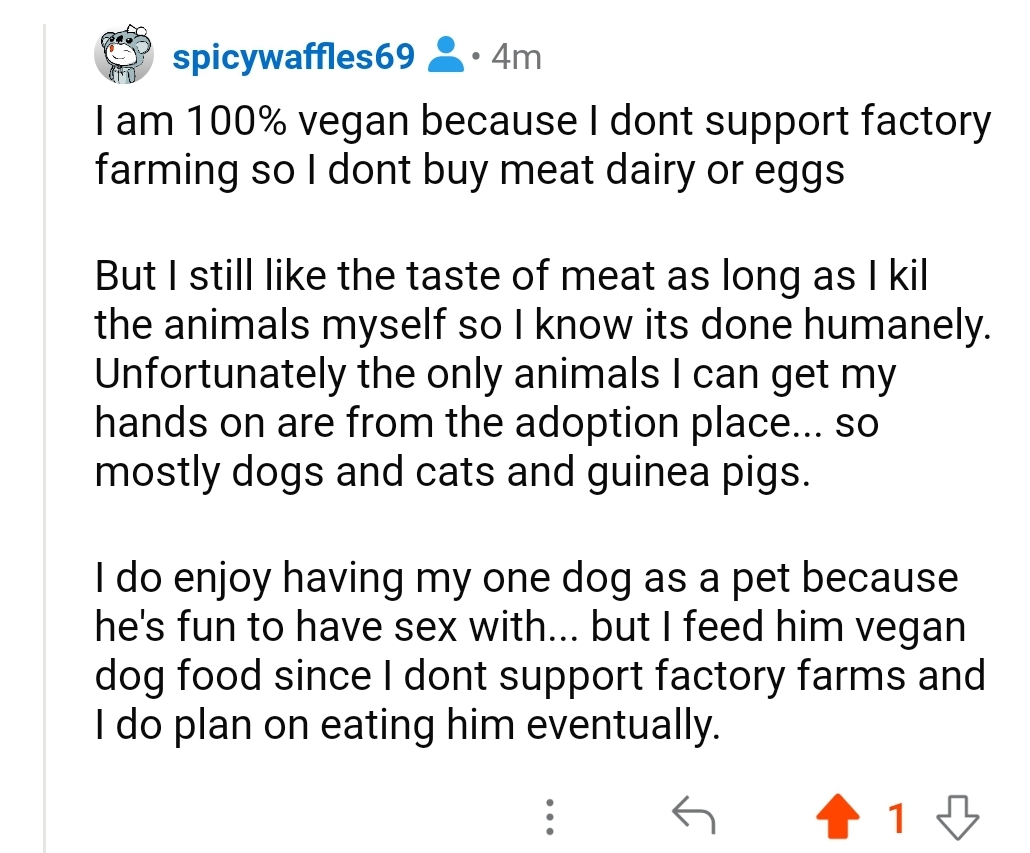Toggle a downvote on this comment
The height and width of the screenshot is (853, 1030).
pos(955,817)
